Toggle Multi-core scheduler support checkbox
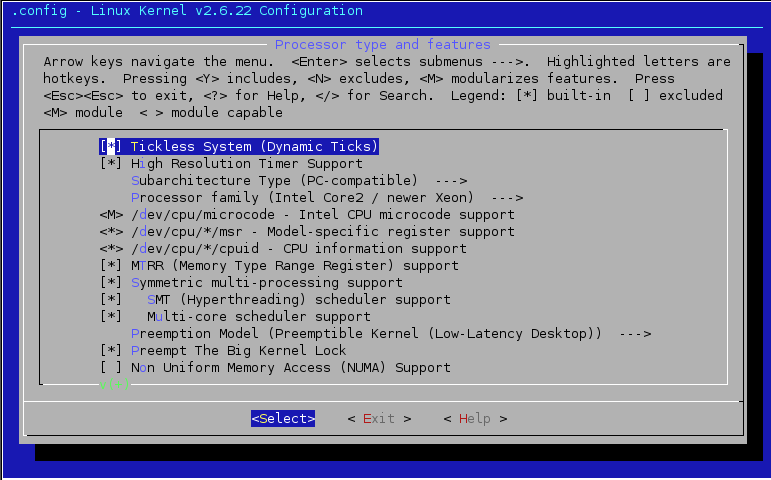Image resolution: width=771 pixels, height=480 pixels. (x=111, y=317)
